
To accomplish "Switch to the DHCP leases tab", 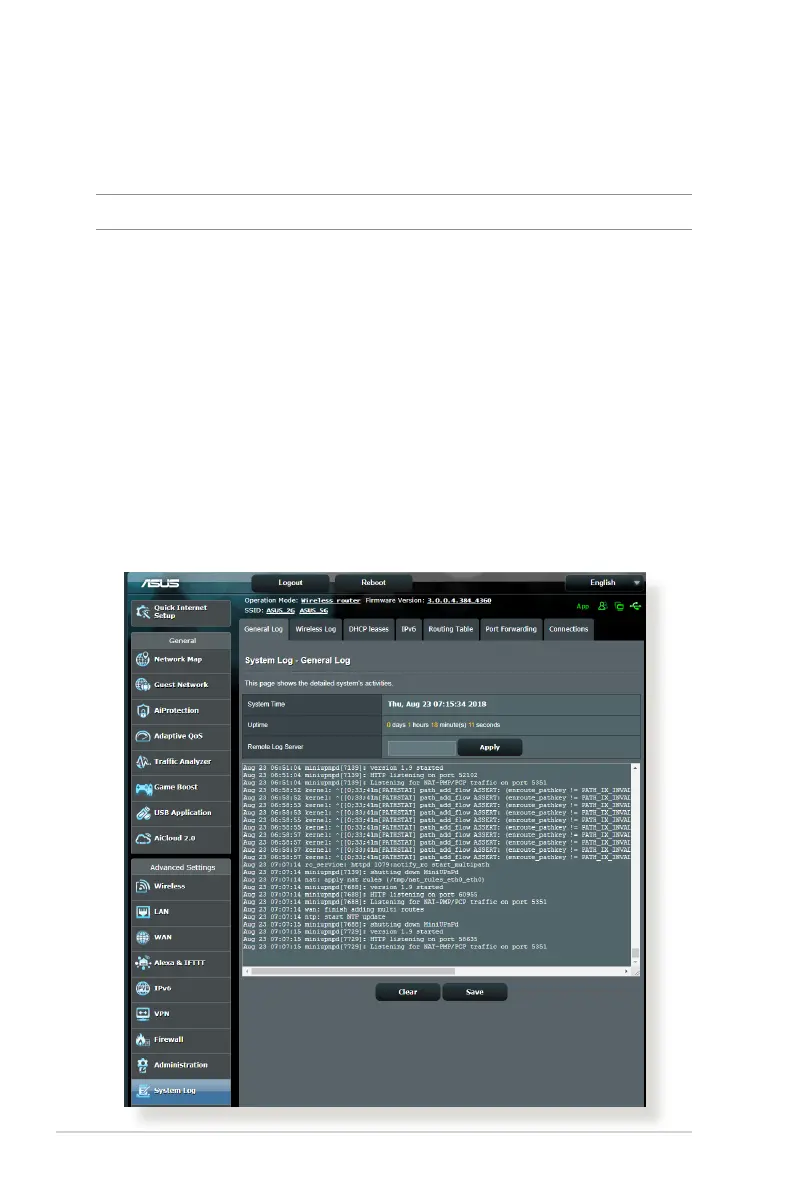I will click(368, 630).
